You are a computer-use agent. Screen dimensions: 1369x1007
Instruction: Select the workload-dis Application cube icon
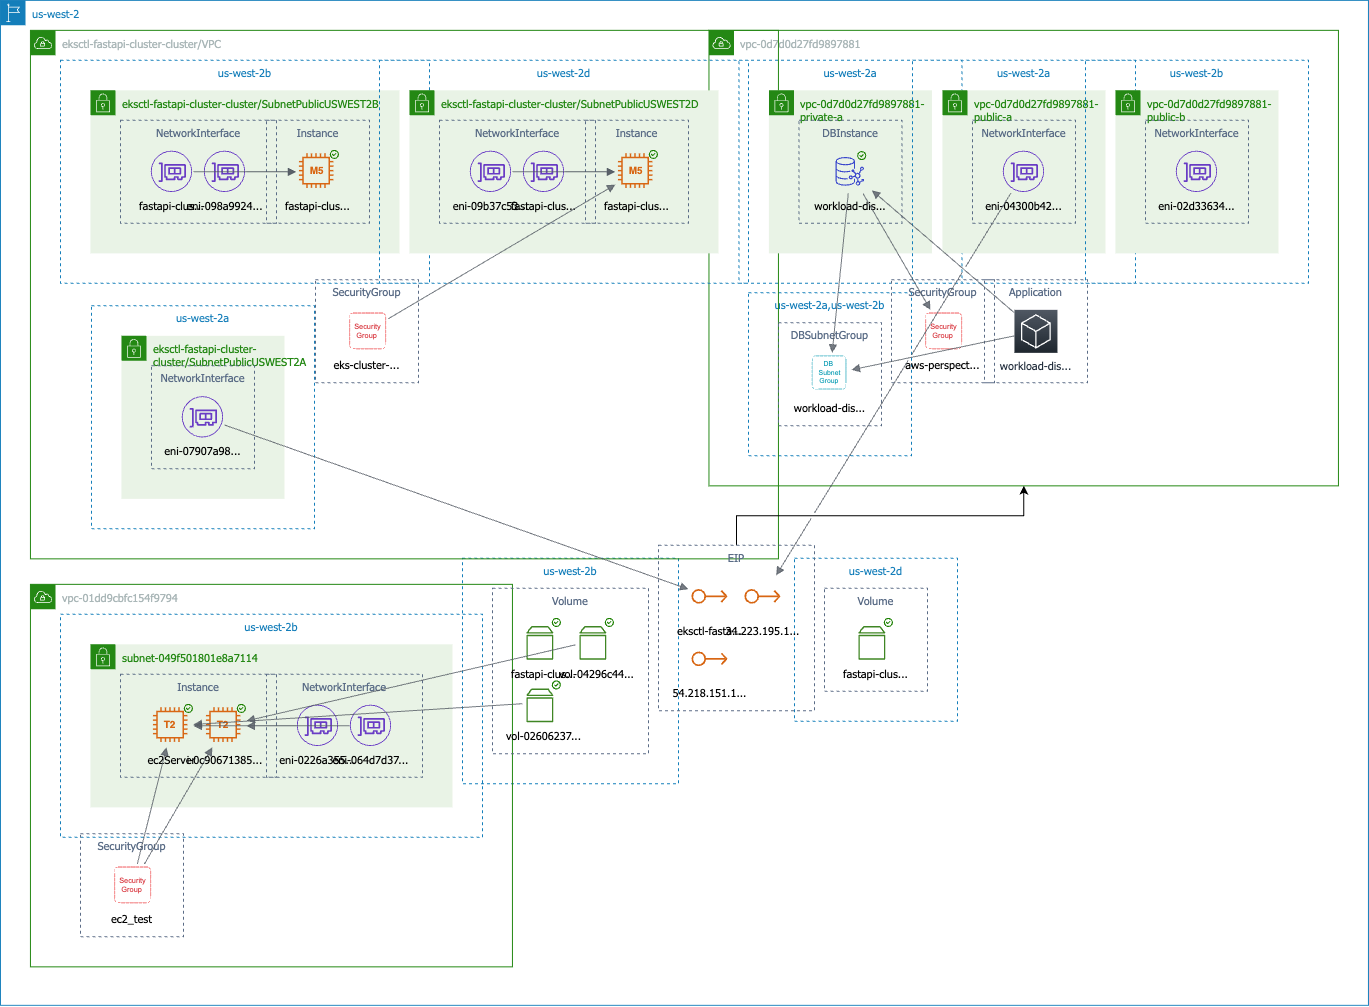pyautogui.click(x=1035, y=331)
